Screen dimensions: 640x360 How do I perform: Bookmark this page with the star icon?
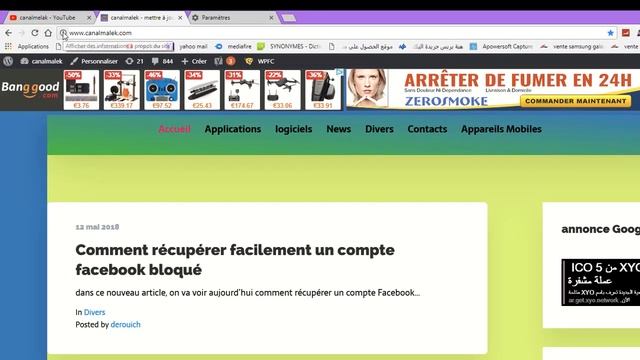click(611, 33)
